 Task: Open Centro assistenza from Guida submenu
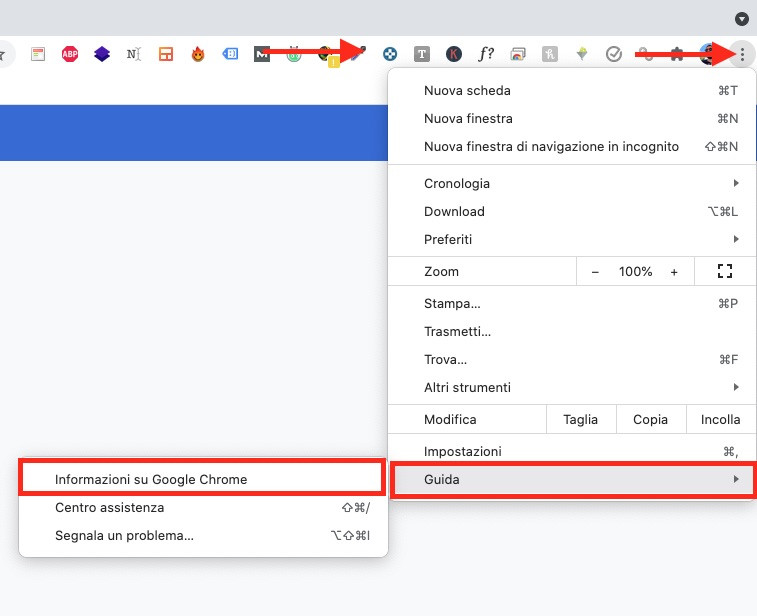(x=203, y=508)
